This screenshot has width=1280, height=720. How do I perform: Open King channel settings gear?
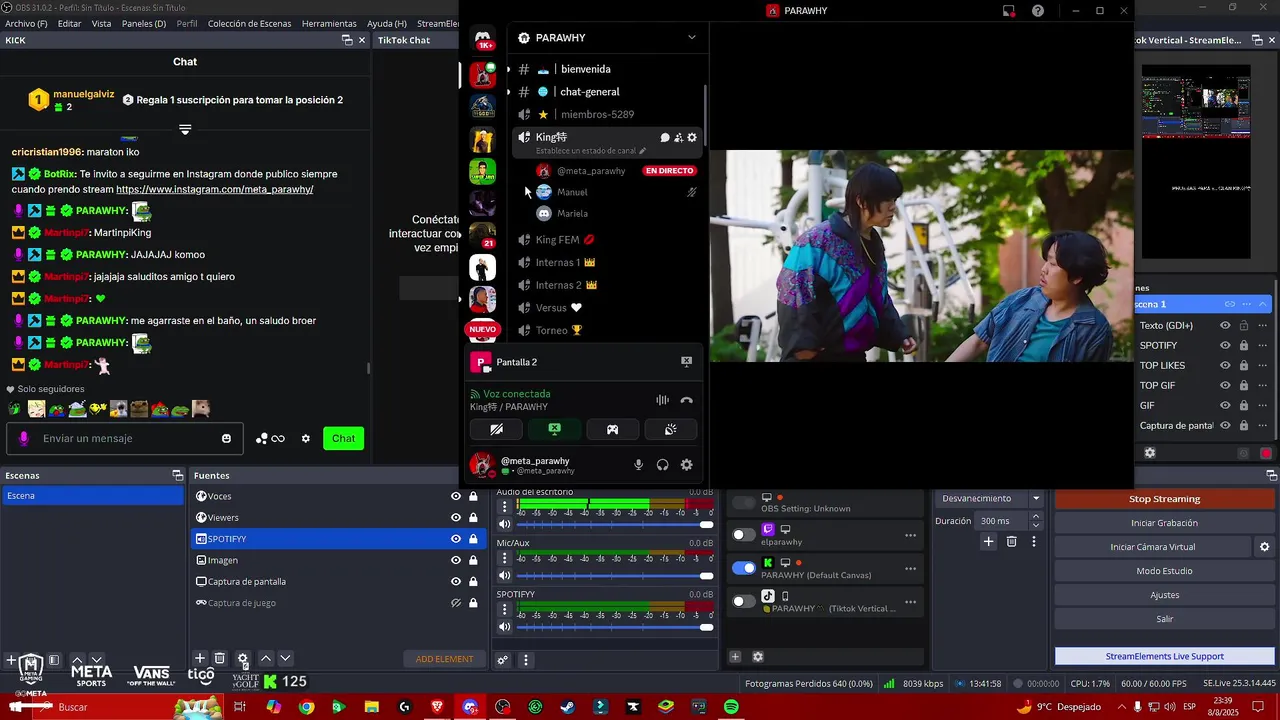coord(691,137)
